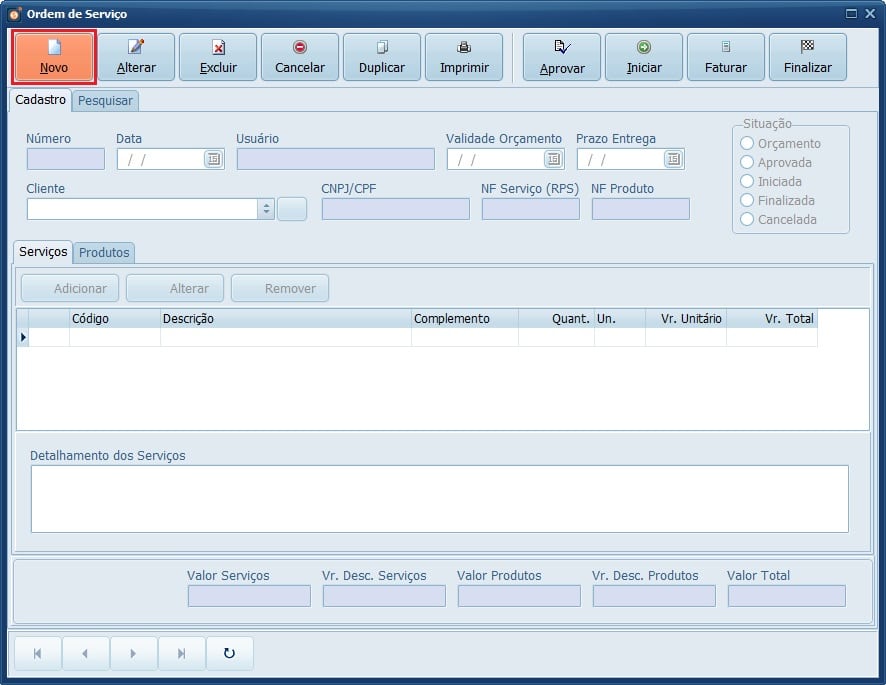Finish the order with Finalizar

pos(808,57)
